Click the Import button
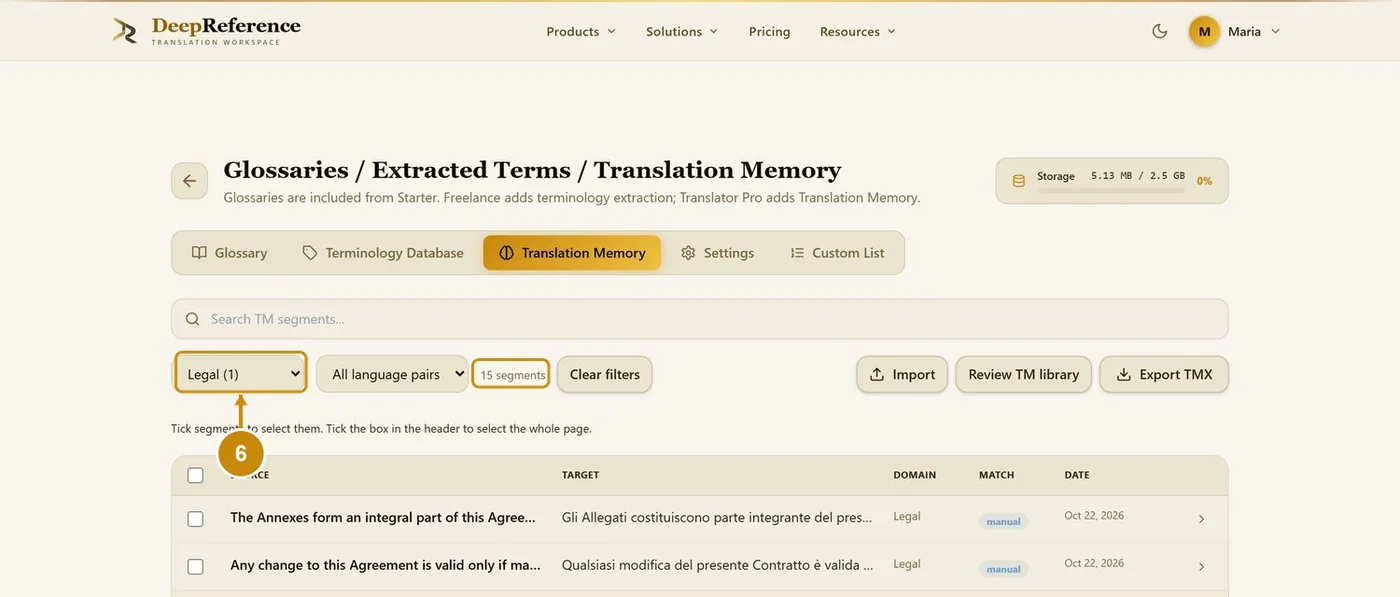The width and height of the screenshot is (1400, 597). pos(902,374)
